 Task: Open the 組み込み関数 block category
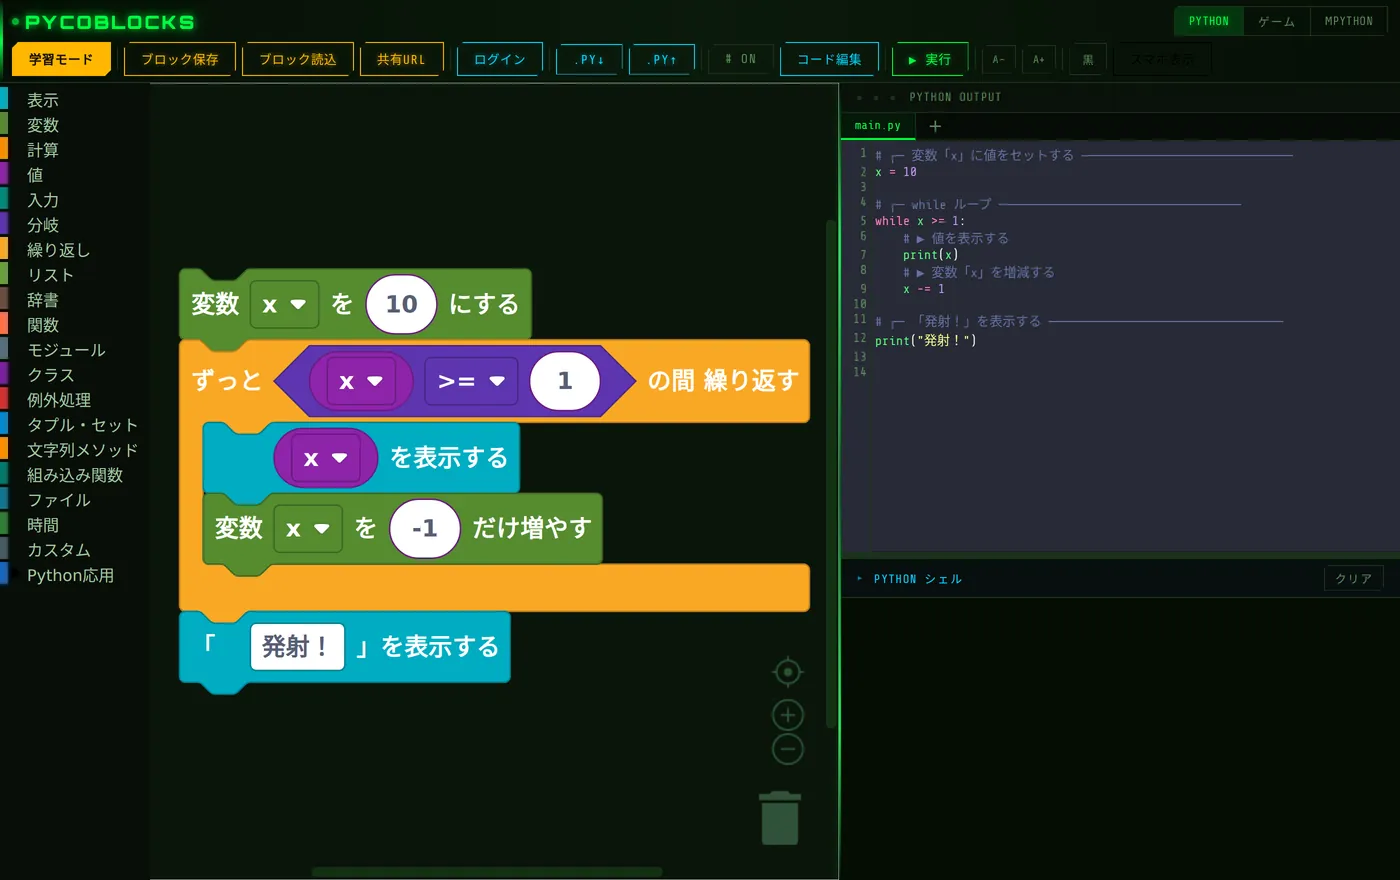[75, 475]
